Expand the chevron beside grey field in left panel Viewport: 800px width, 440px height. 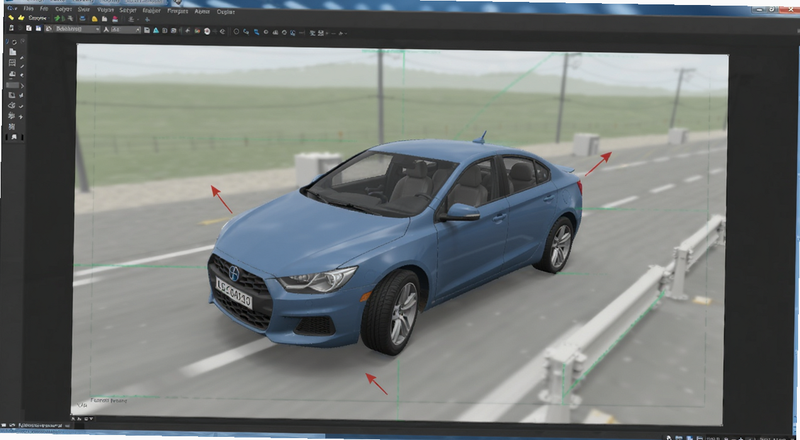pos(22,86)
